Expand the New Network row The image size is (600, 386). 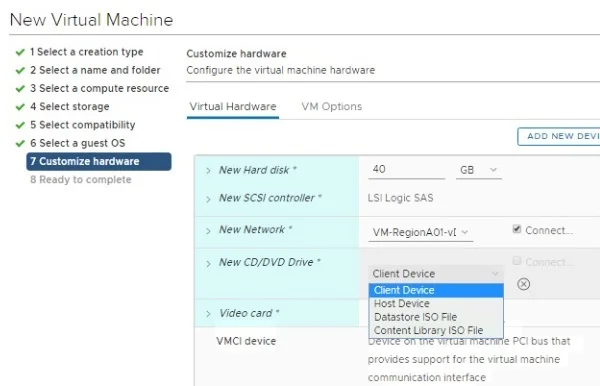(x=208, y=231)
